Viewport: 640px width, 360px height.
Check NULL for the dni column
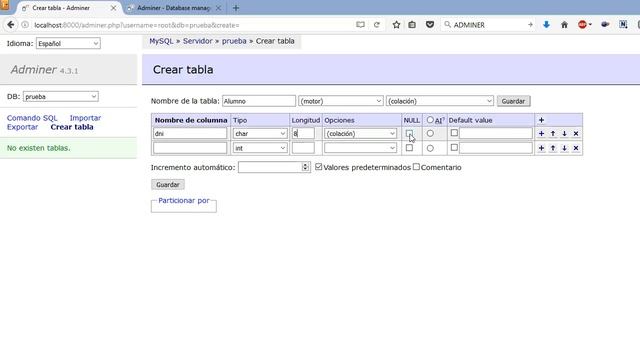409,133
